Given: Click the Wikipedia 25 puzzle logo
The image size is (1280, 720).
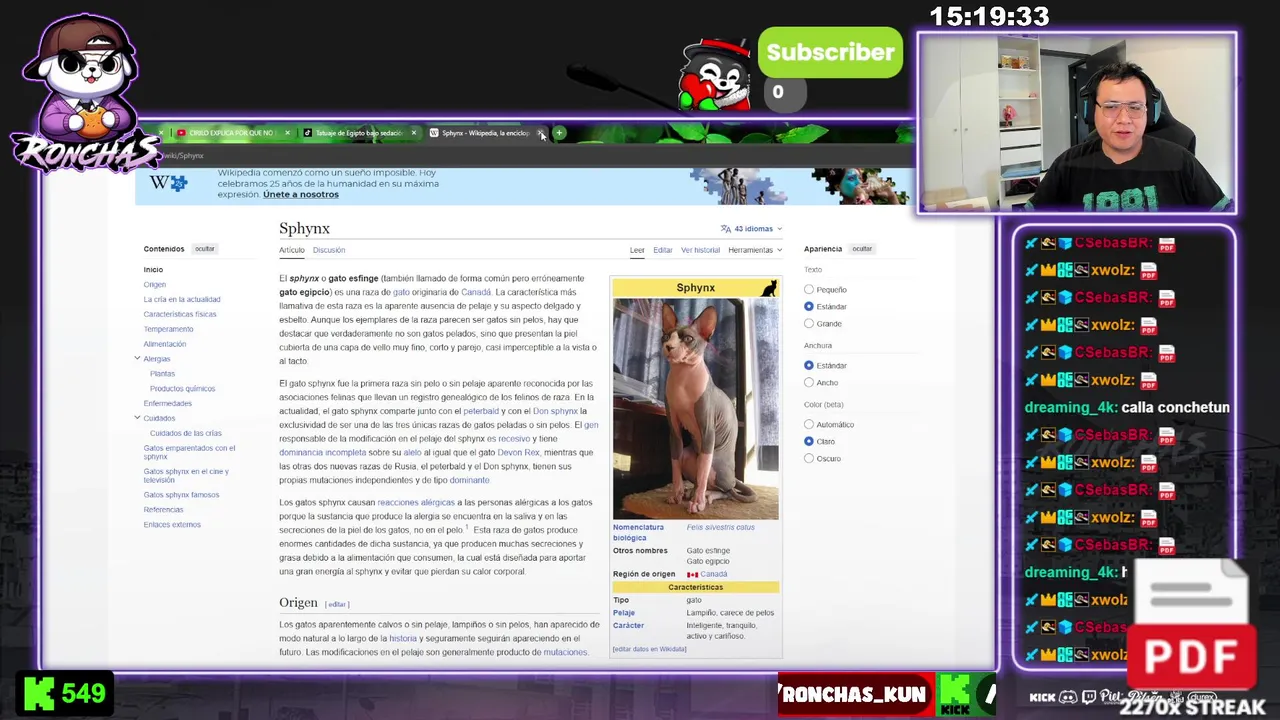Looking at the screenshot, I should pos(168,183).
